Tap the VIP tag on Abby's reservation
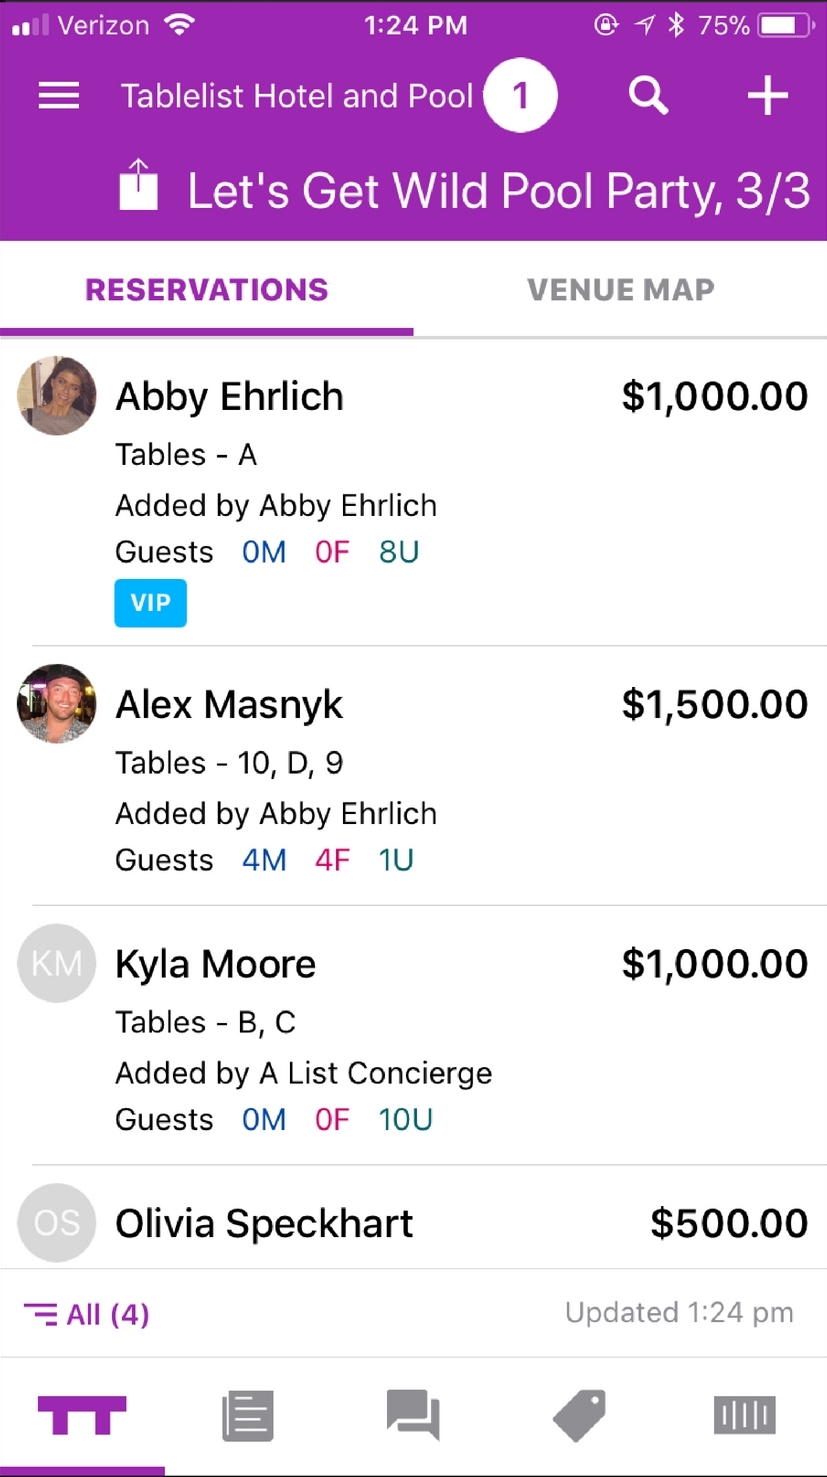The width and height of the screenshot is (827, 1477). [150, 603]
